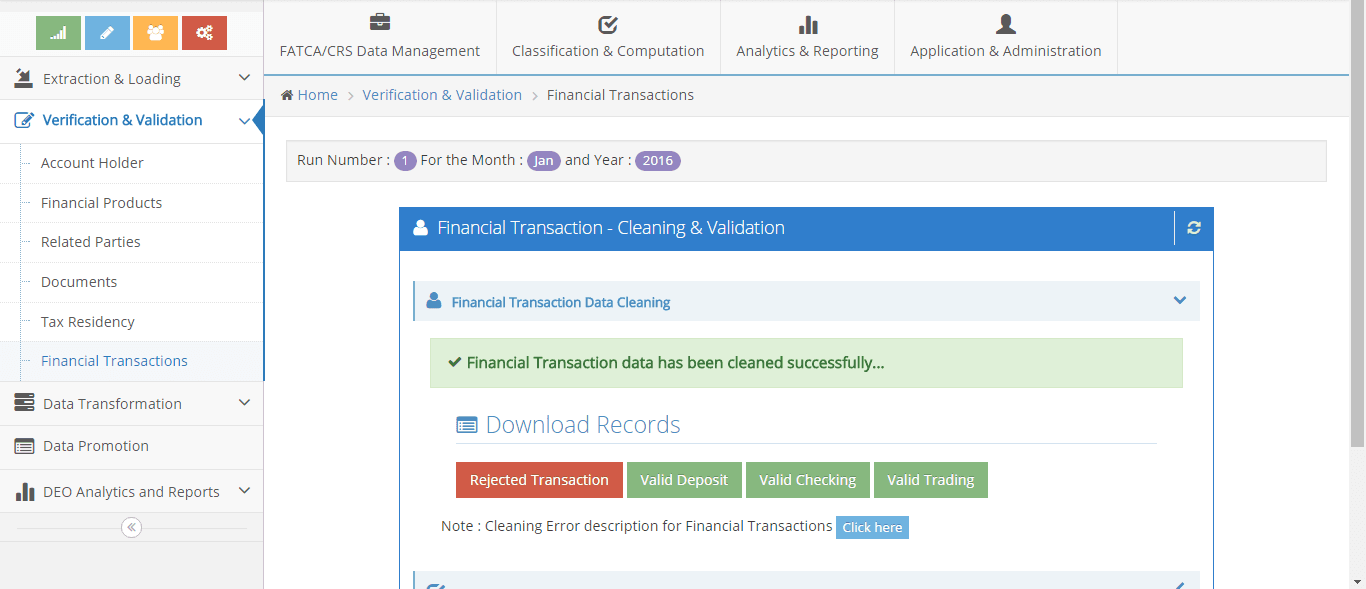Collapse the Verification & Validation chevron
The width and height of the screenshot is (1366, 589).
click(x=244, y=121)
